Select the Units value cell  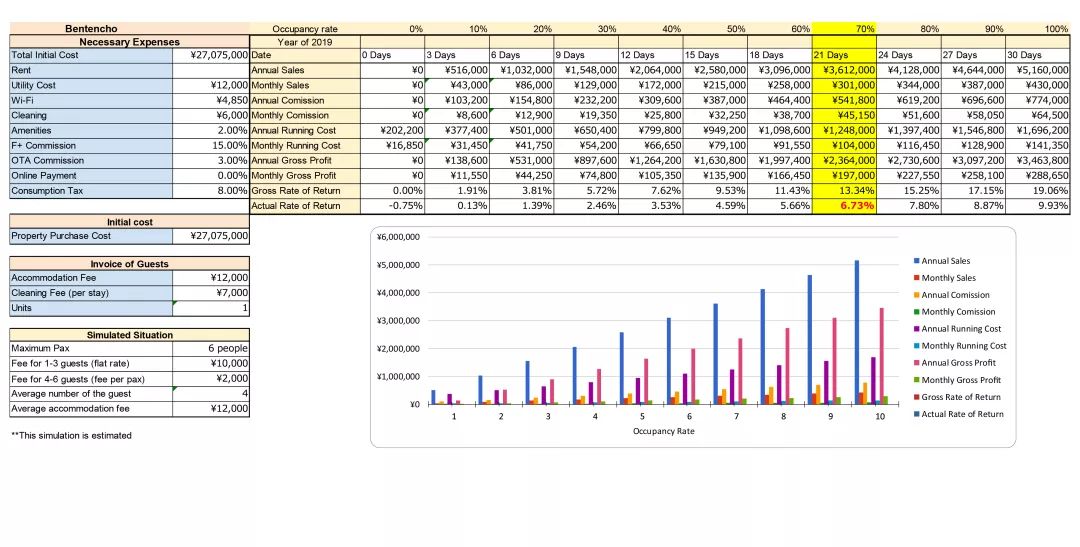[211, 308]
